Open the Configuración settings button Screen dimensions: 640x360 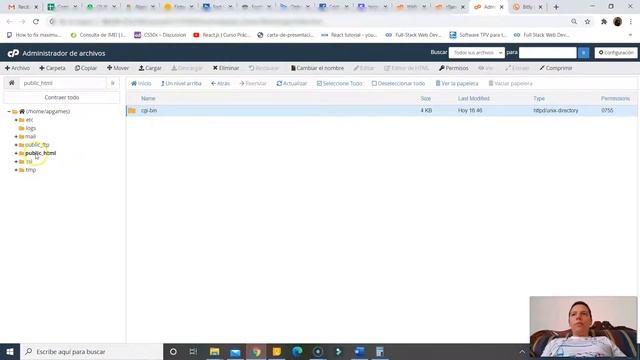(616, 53)
